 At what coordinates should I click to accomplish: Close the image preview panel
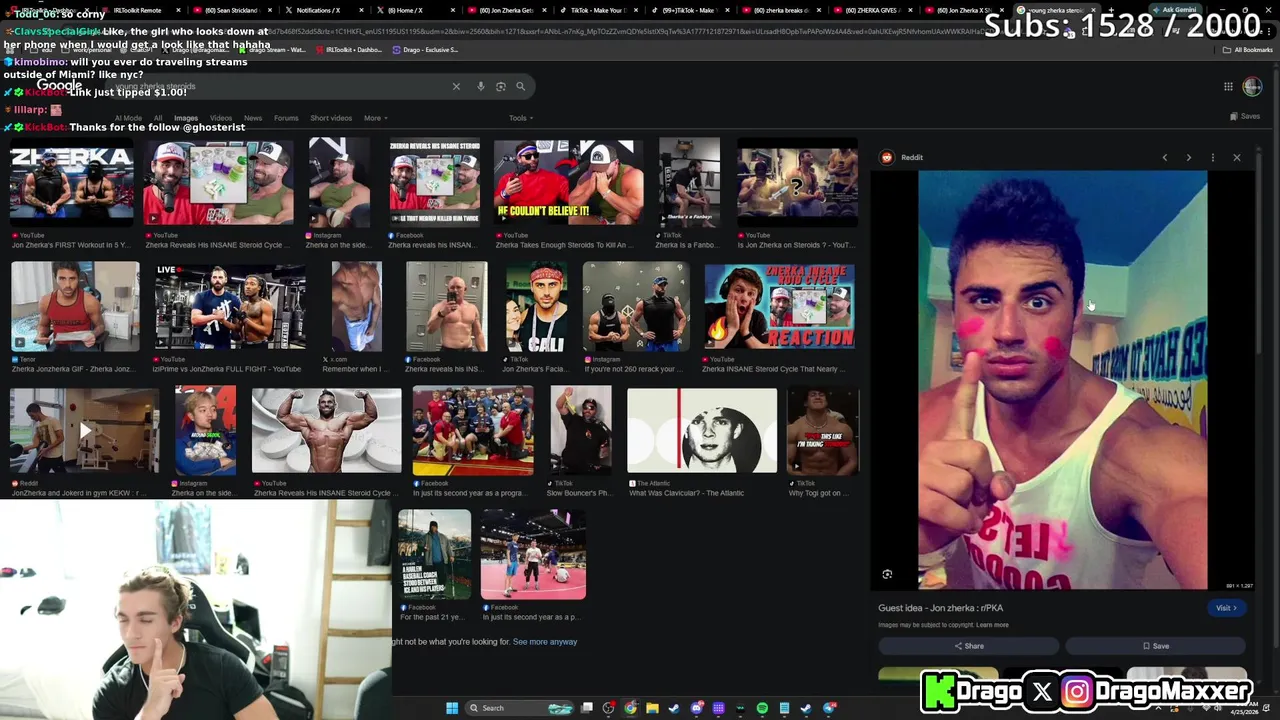[x=1237, y=158]
